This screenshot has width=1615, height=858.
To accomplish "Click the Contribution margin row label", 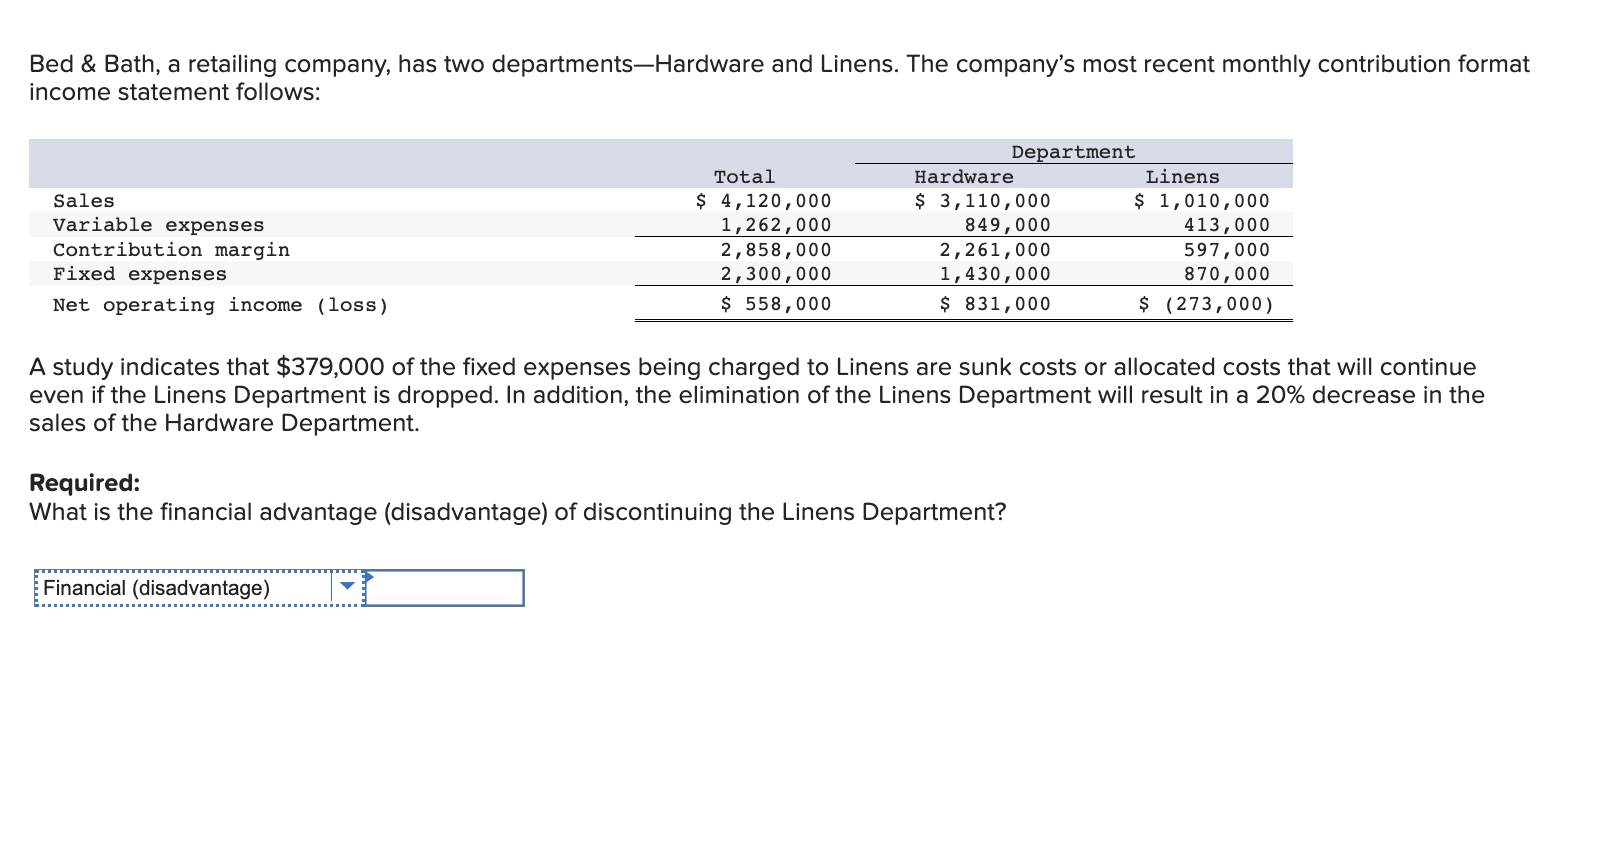I will coord(171,250).
